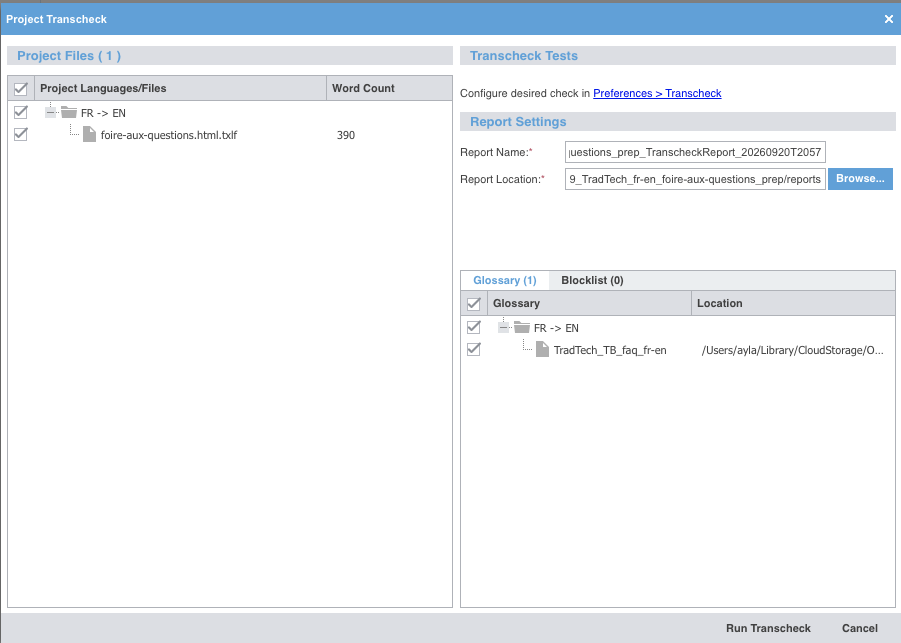Viewport: 901px width, 643px height.
Task: Click the Report Name input field
Action: pos(695,152)
